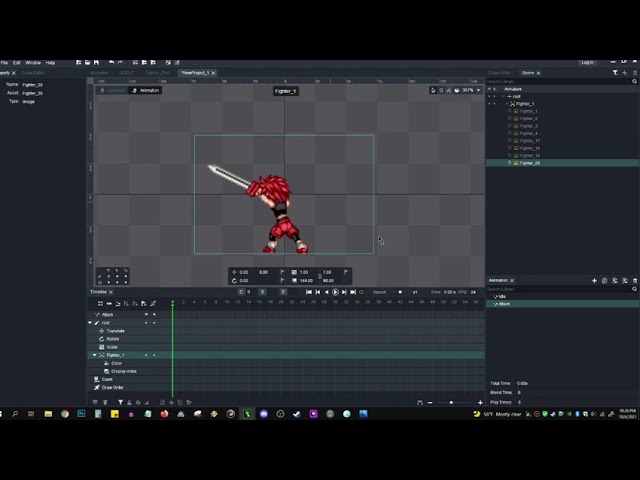The height and width of the screenshot is (480, 640).
Task: Switch to Armature mode button
Action: click(x=113, y=90)
